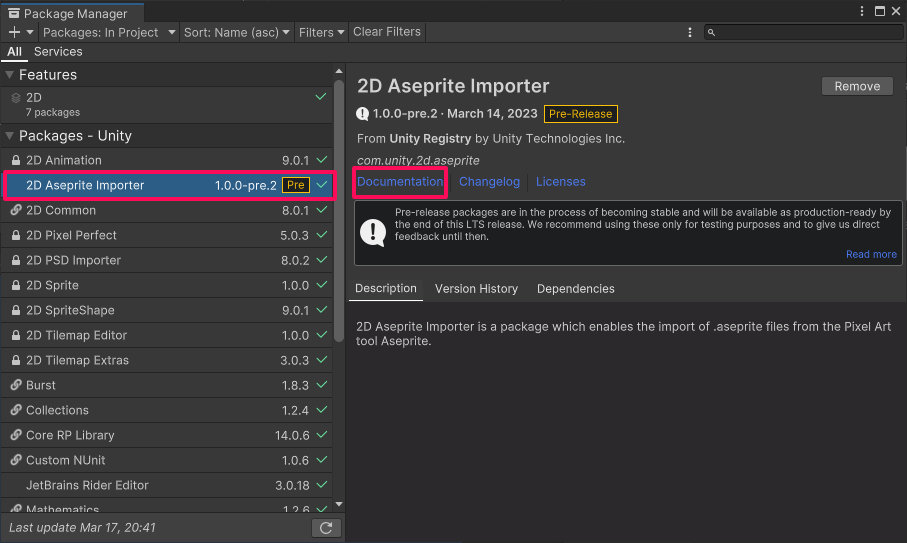Click the lock icon beside 2D Tilemap Editor

click(x=16, y=335)
